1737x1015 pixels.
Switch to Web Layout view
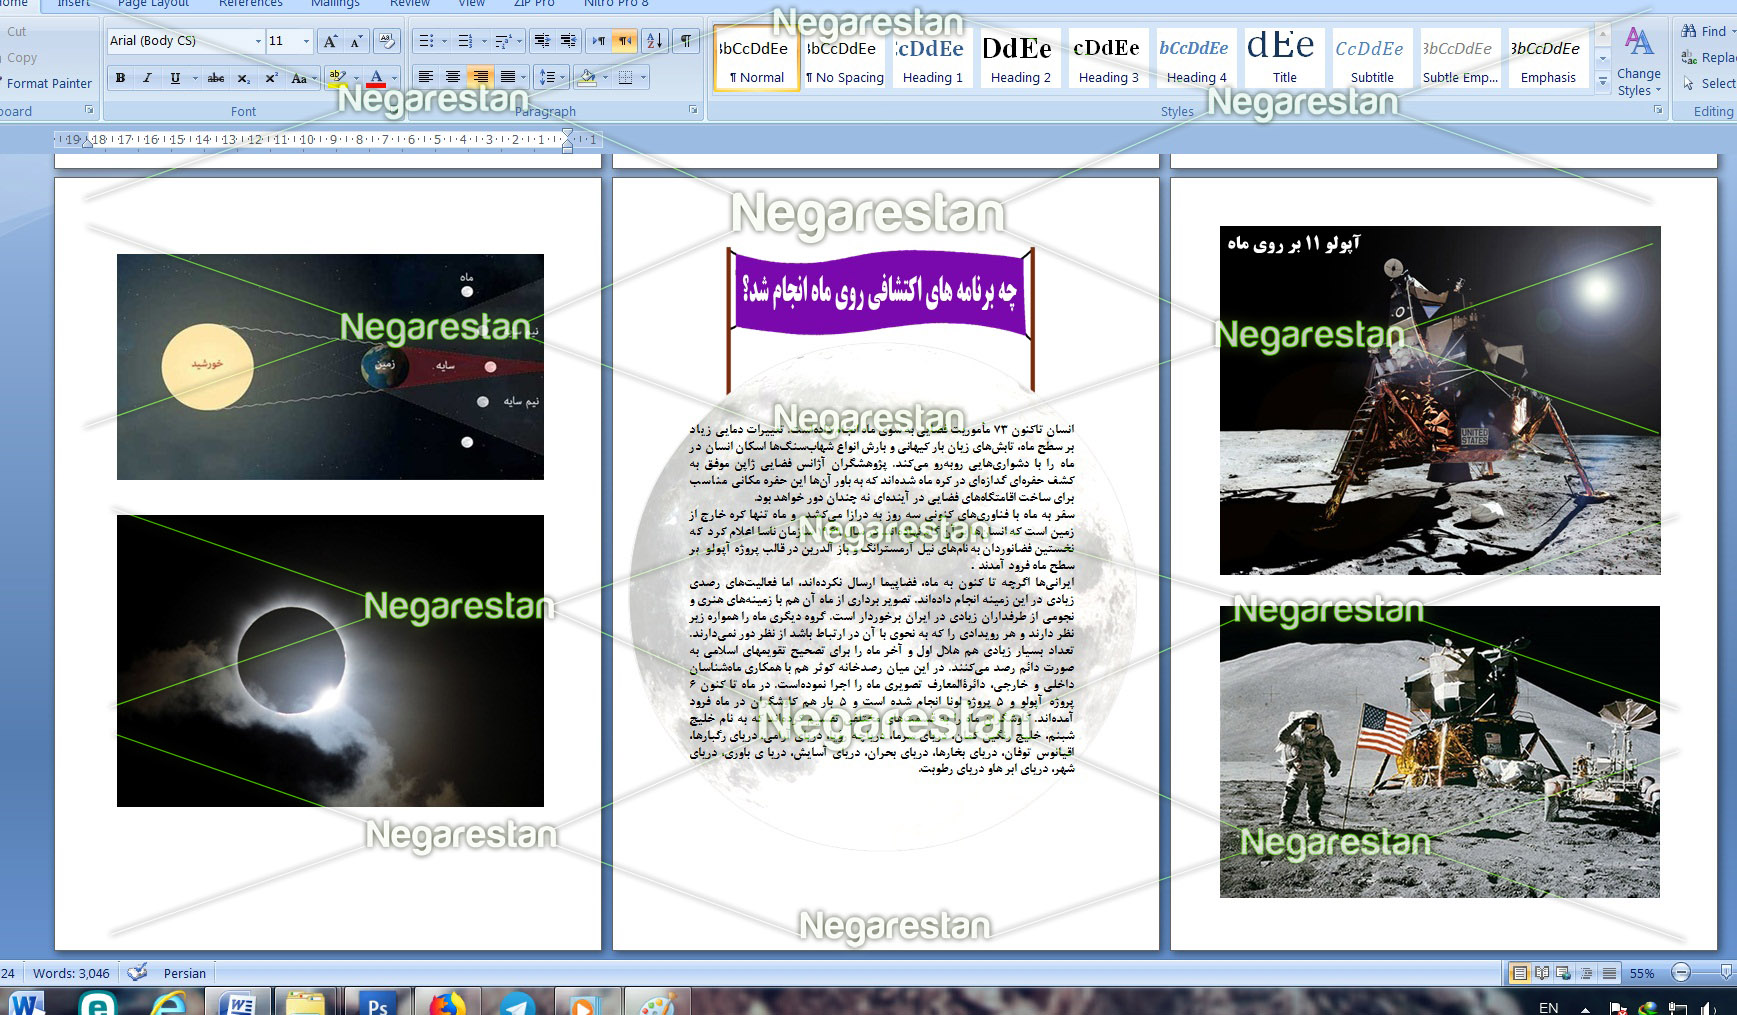(1563, 973)
